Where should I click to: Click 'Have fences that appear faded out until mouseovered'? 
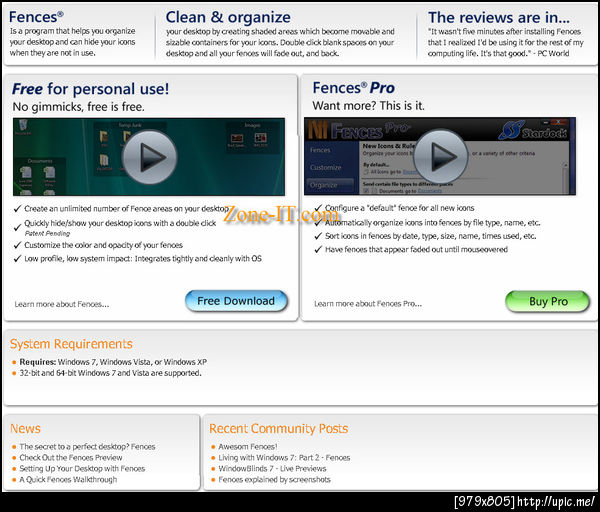[x=416, y=249]
